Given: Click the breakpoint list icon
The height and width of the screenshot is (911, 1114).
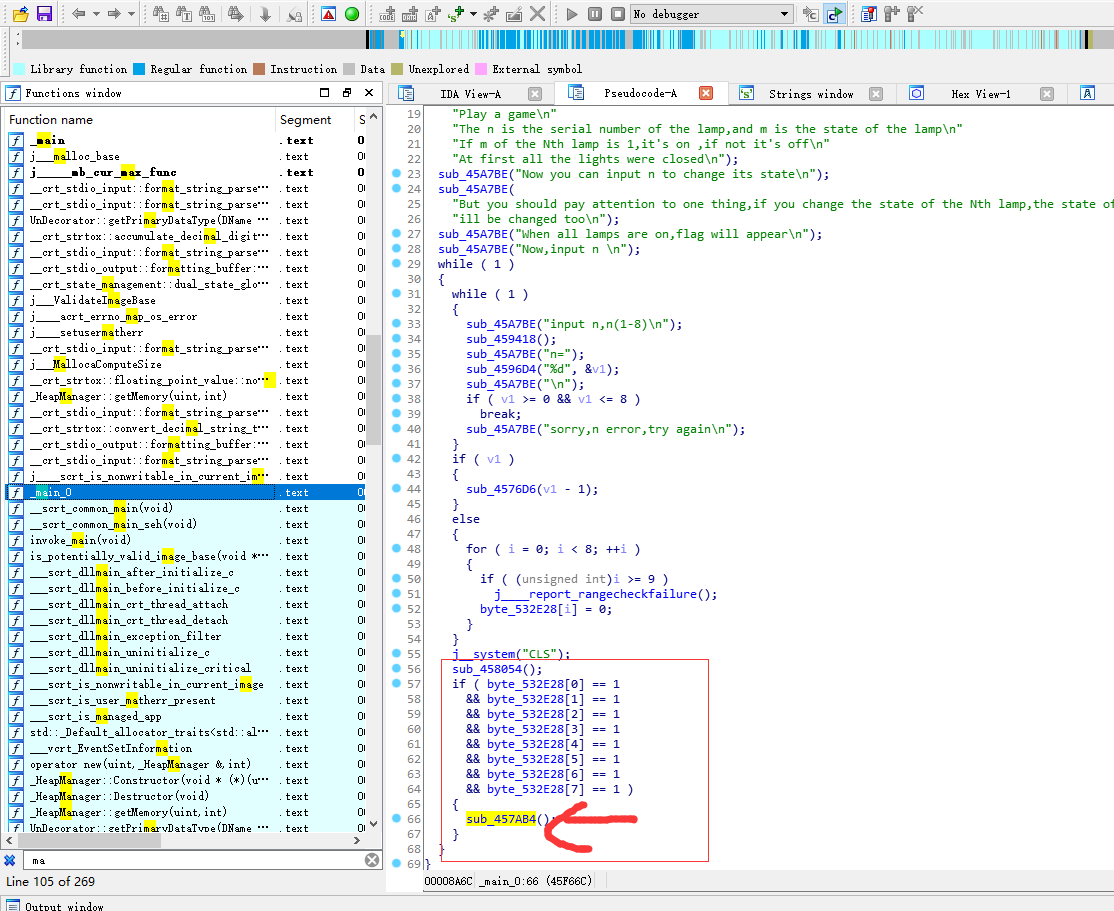Looking at the screenshot, I should pos(868,14).
